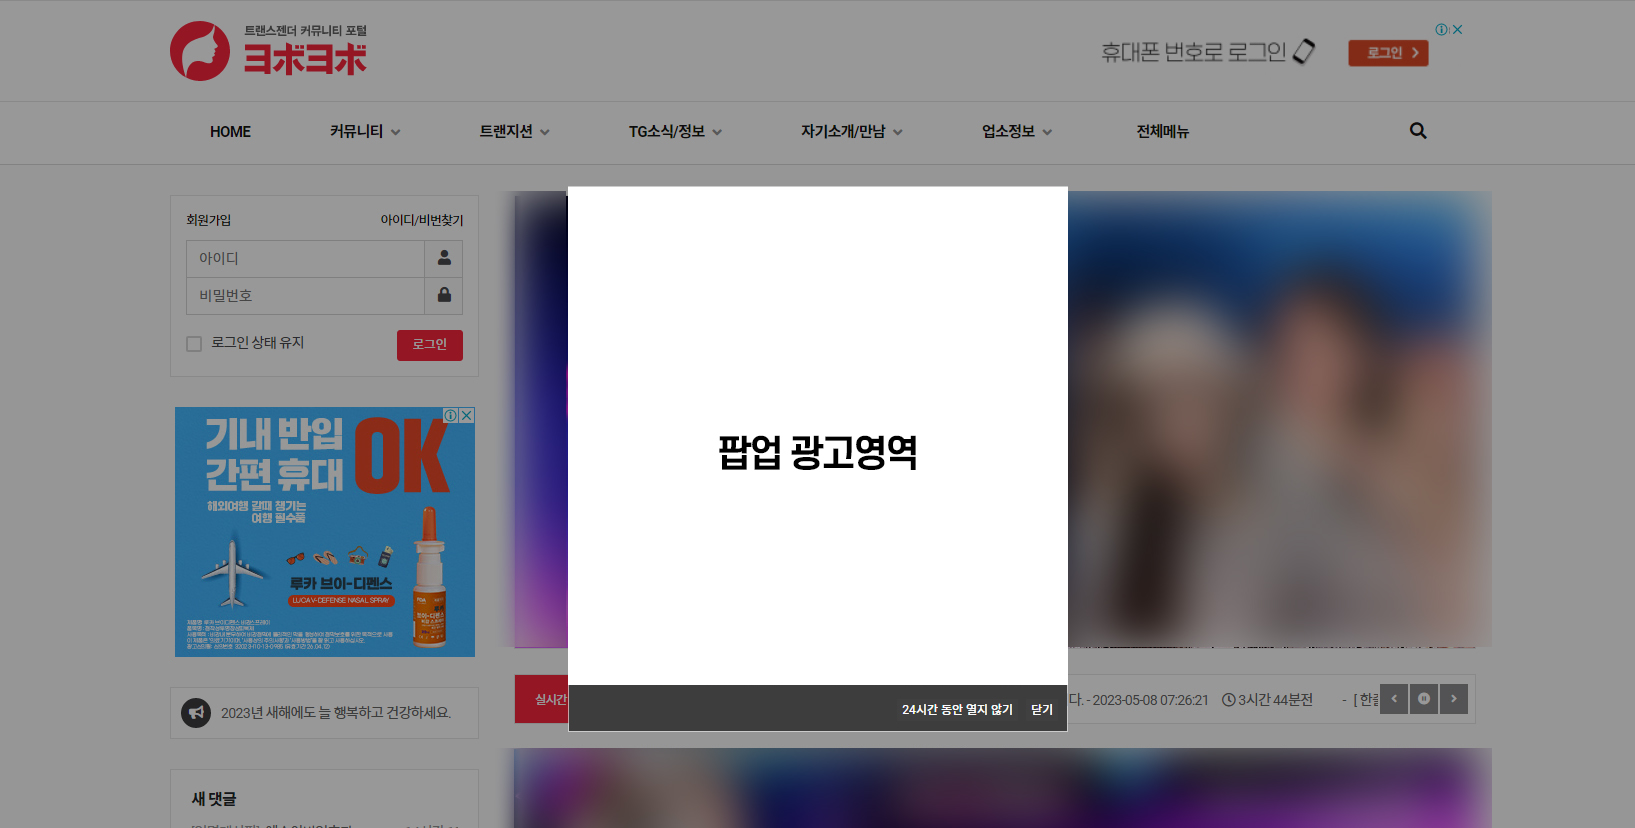Viewport: 1635px width, 828px height.
Task: Go to the next ticker item
Action: (x=1454, y=699)
